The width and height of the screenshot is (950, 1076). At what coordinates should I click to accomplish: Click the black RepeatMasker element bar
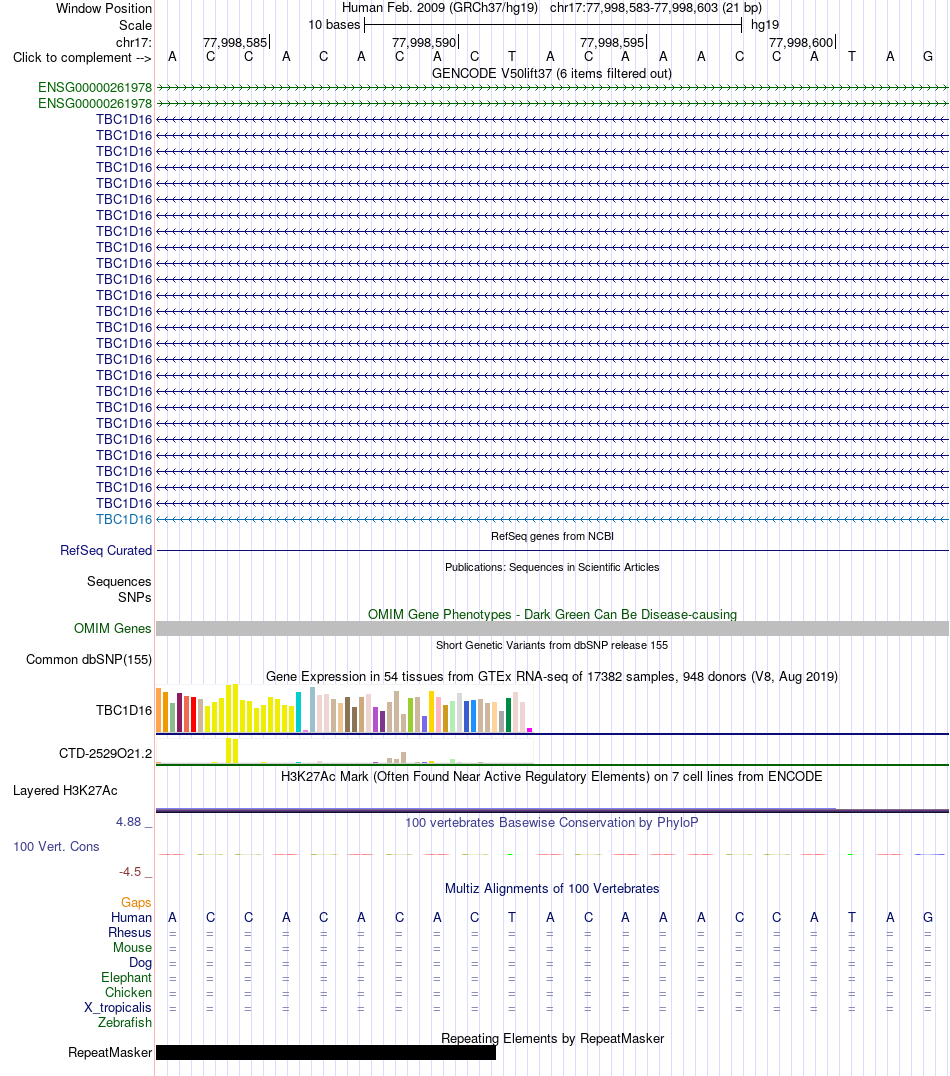326,1053
